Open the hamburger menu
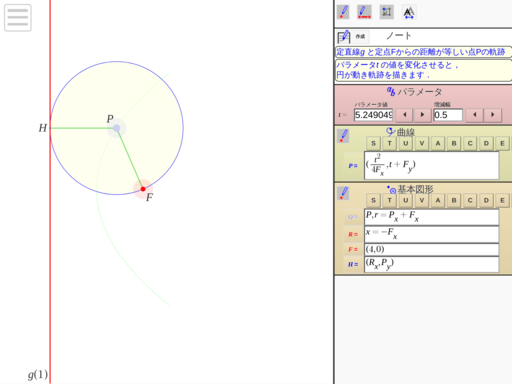This screenshot has width=512, height=384. (18, 18)
